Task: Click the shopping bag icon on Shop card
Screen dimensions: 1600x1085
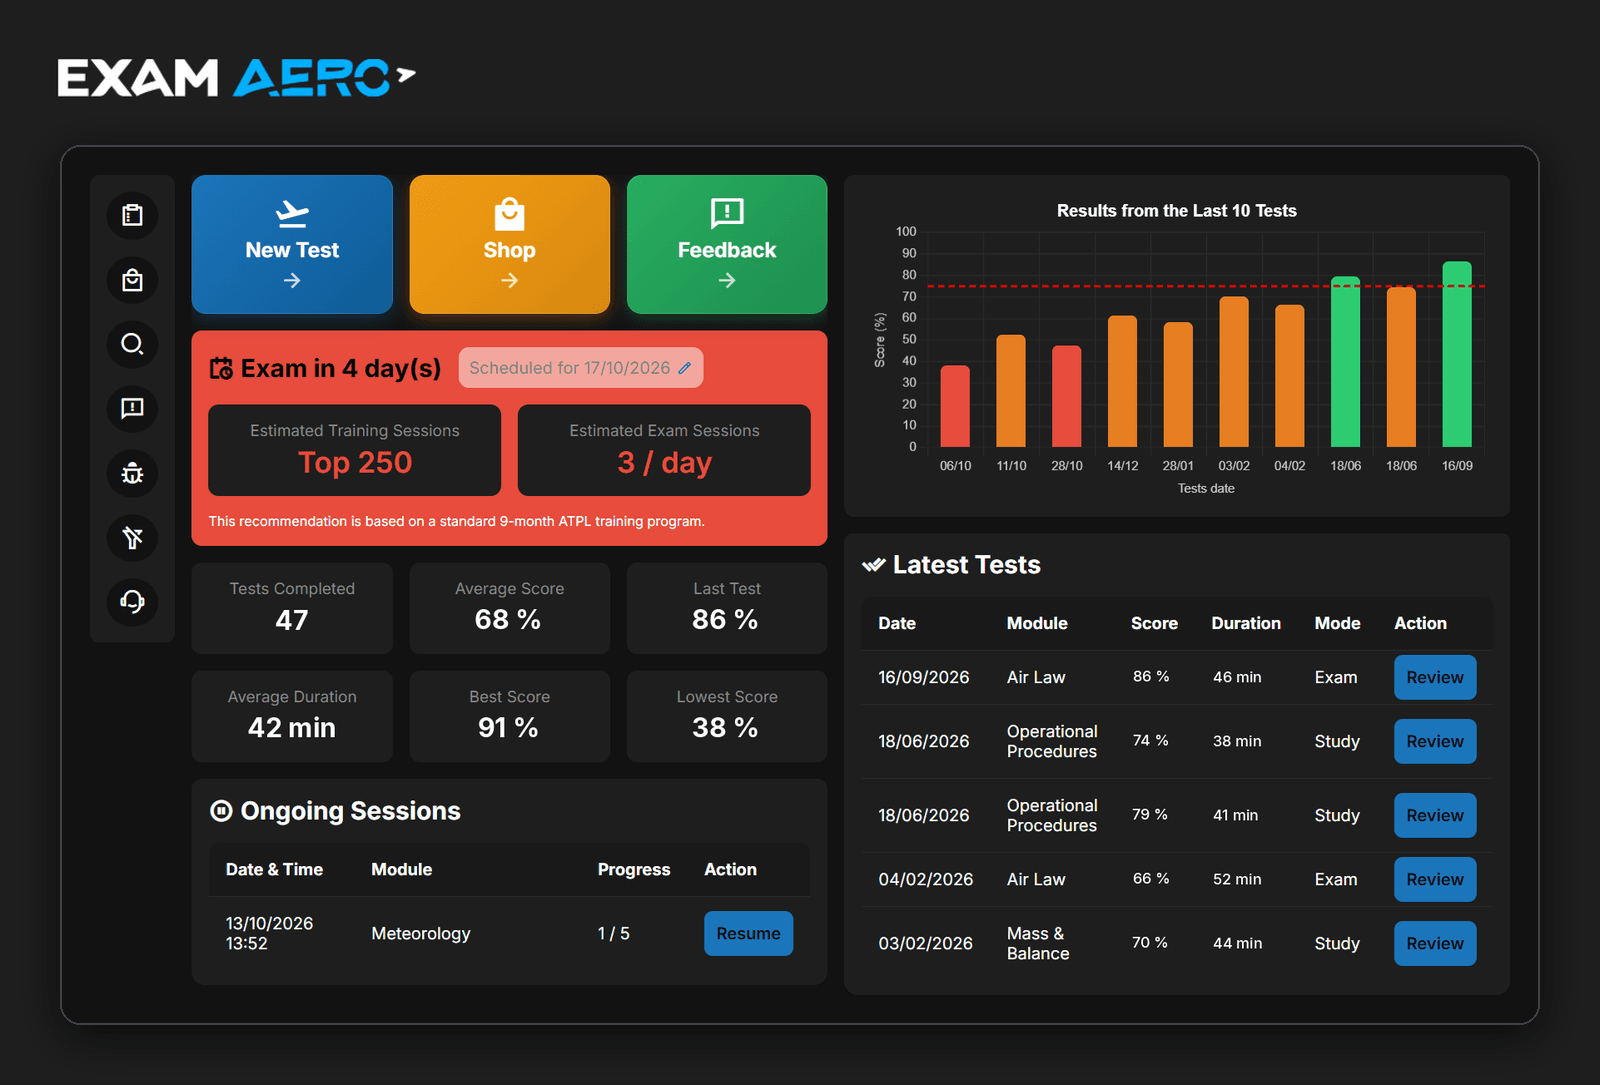Action: coord(510,214)
